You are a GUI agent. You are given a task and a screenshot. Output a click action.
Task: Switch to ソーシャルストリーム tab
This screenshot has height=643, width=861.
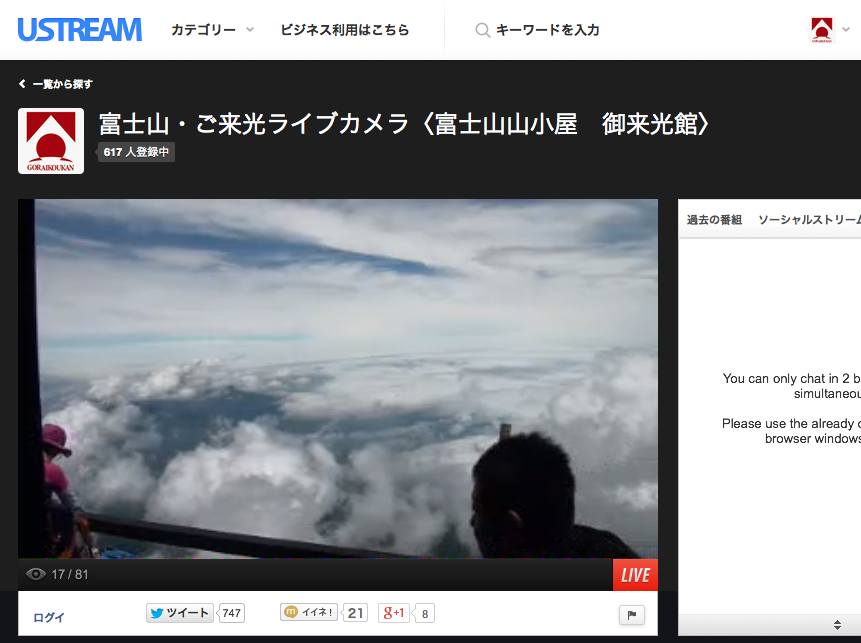pos(808,220)
